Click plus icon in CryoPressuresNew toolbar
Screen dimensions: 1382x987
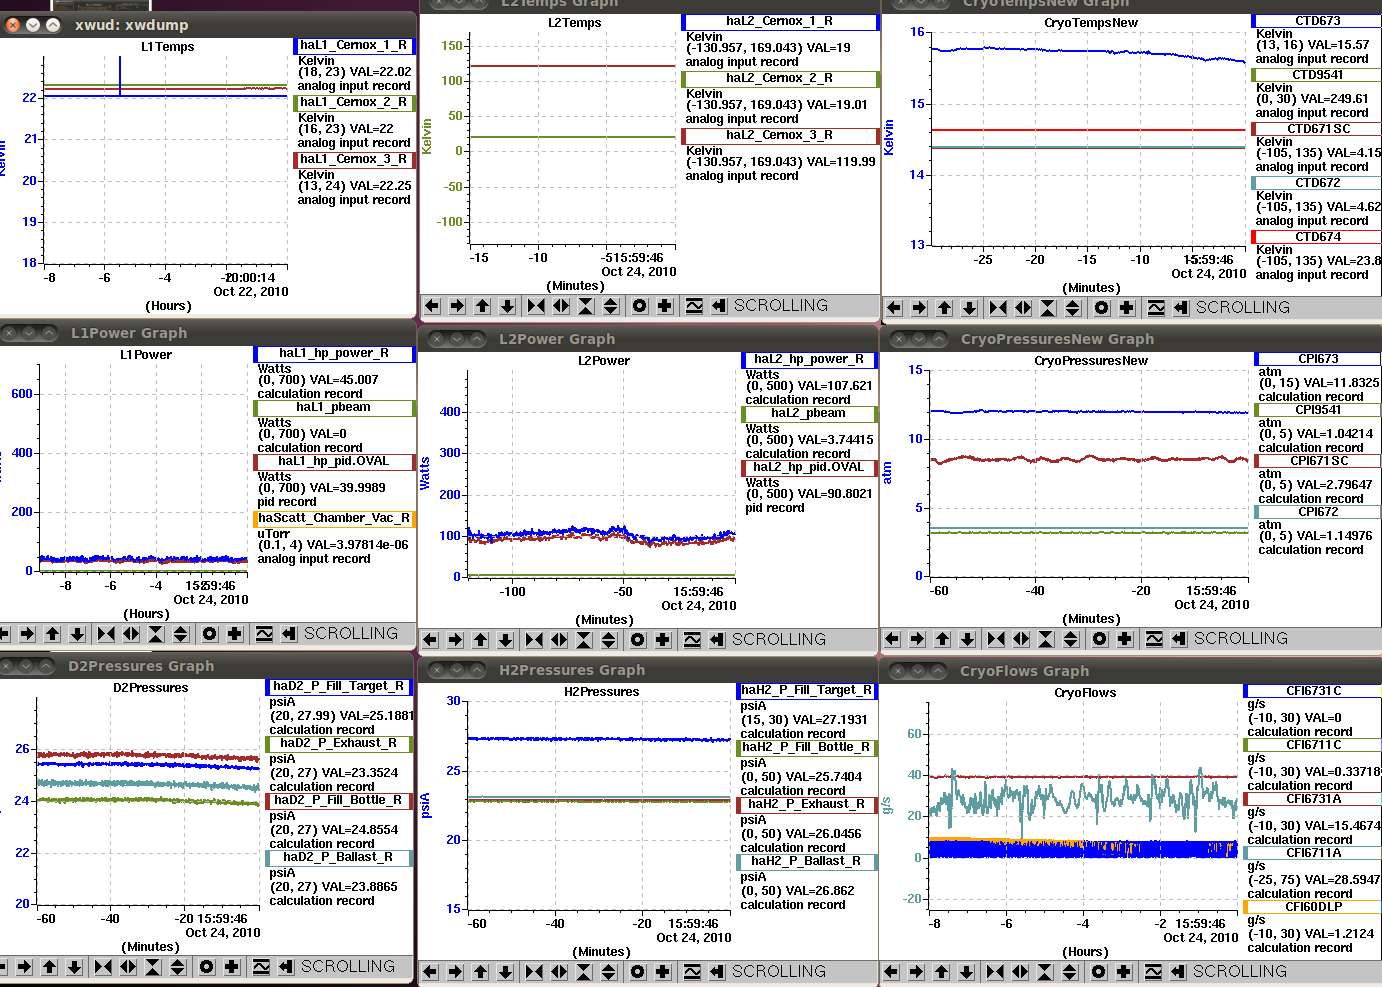click(1125, 639)
